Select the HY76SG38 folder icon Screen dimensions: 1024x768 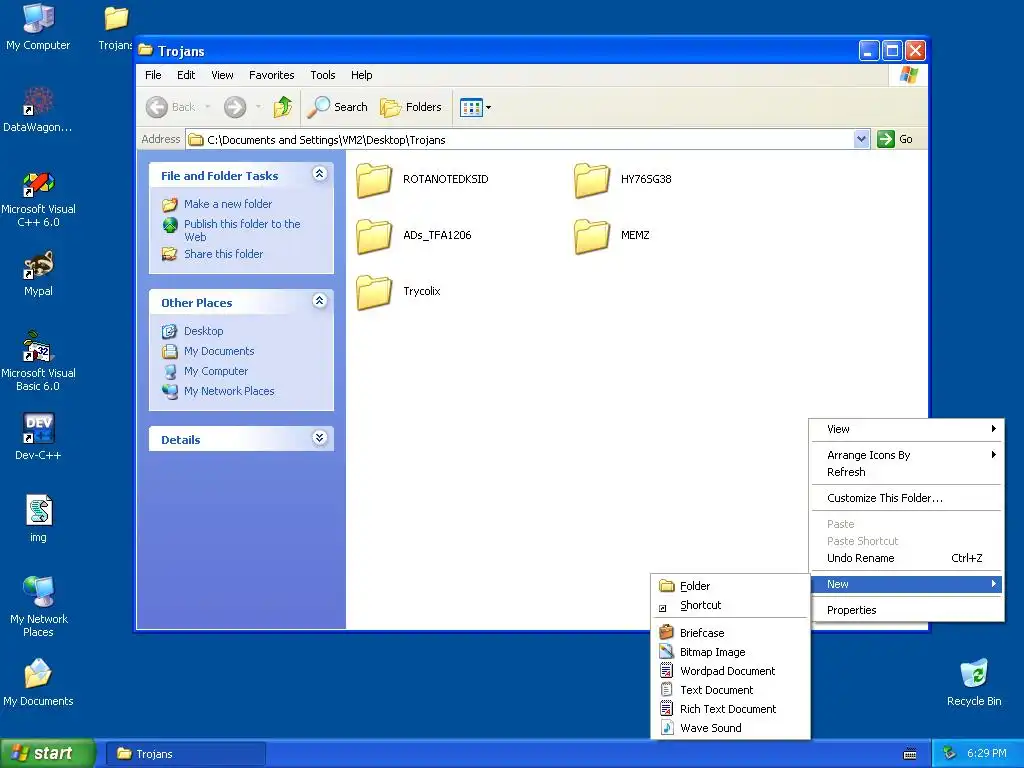click(592, 180)
